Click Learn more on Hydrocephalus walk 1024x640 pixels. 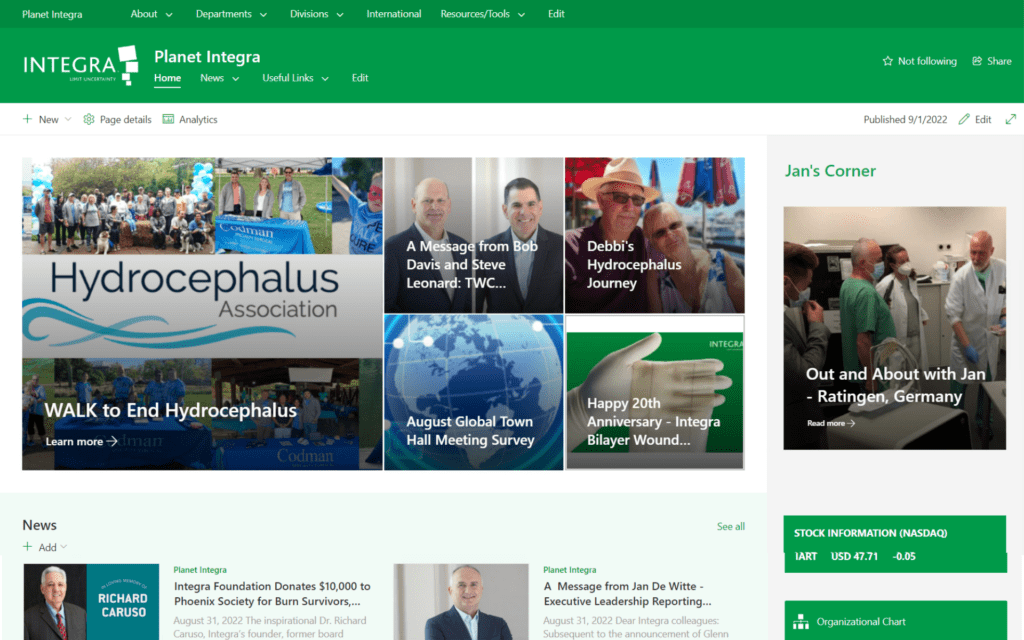click(81, 441)
